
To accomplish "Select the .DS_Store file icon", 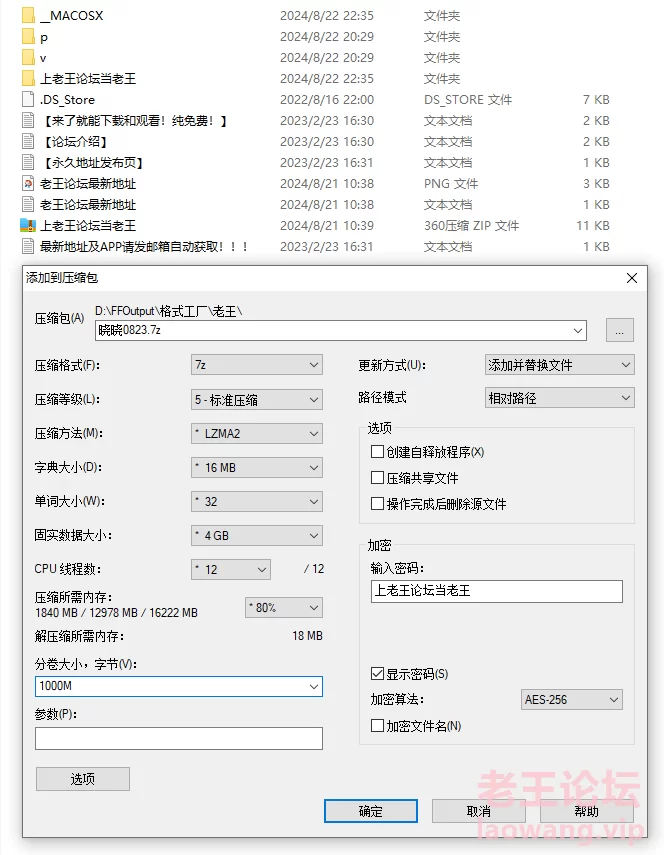I will click(x=28, y=99).
